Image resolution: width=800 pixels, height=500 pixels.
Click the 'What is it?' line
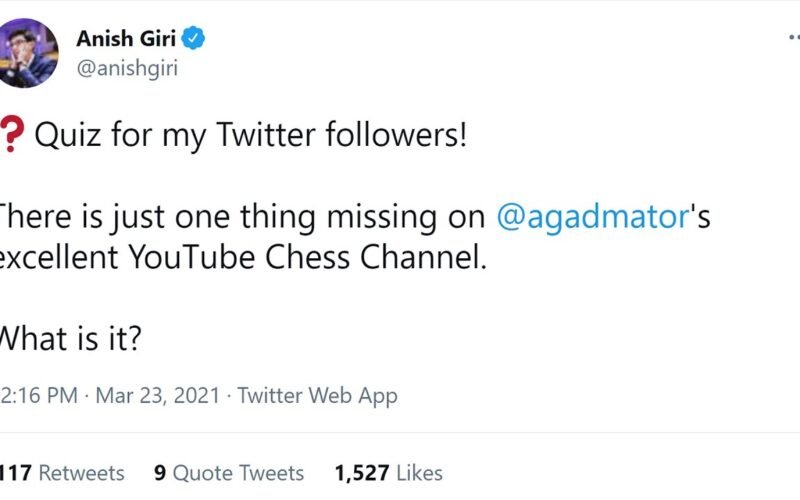[68, 339]
